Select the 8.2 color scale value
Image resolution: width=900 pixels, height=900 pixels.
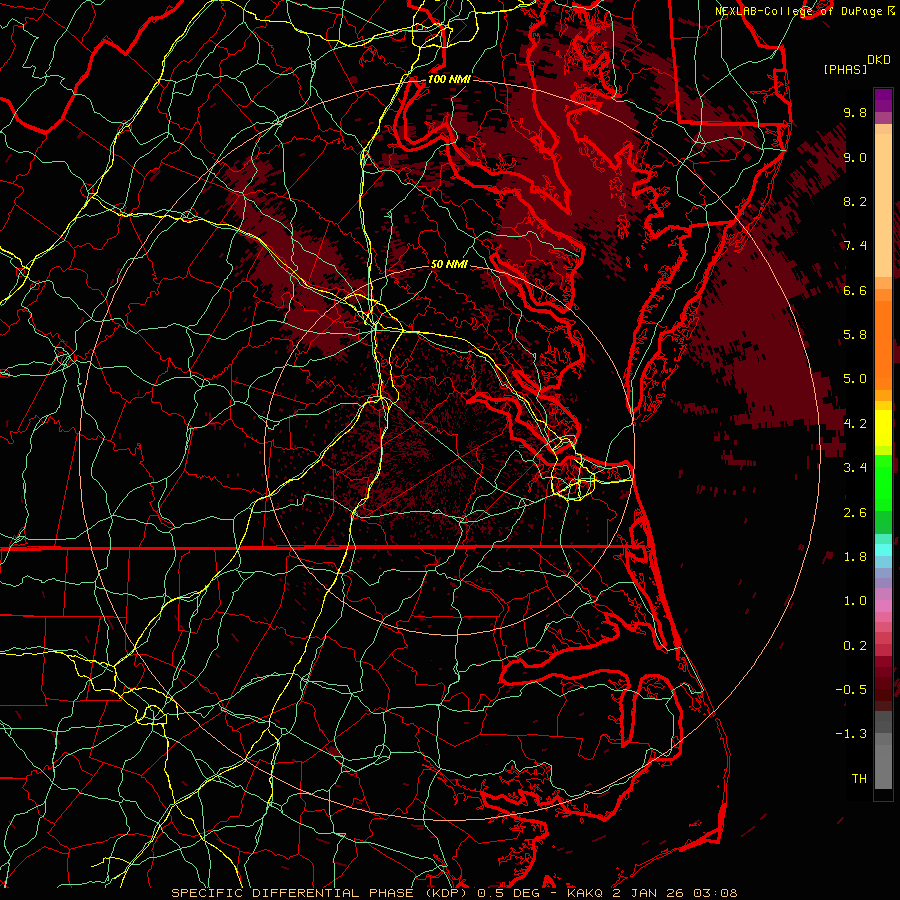855,201
